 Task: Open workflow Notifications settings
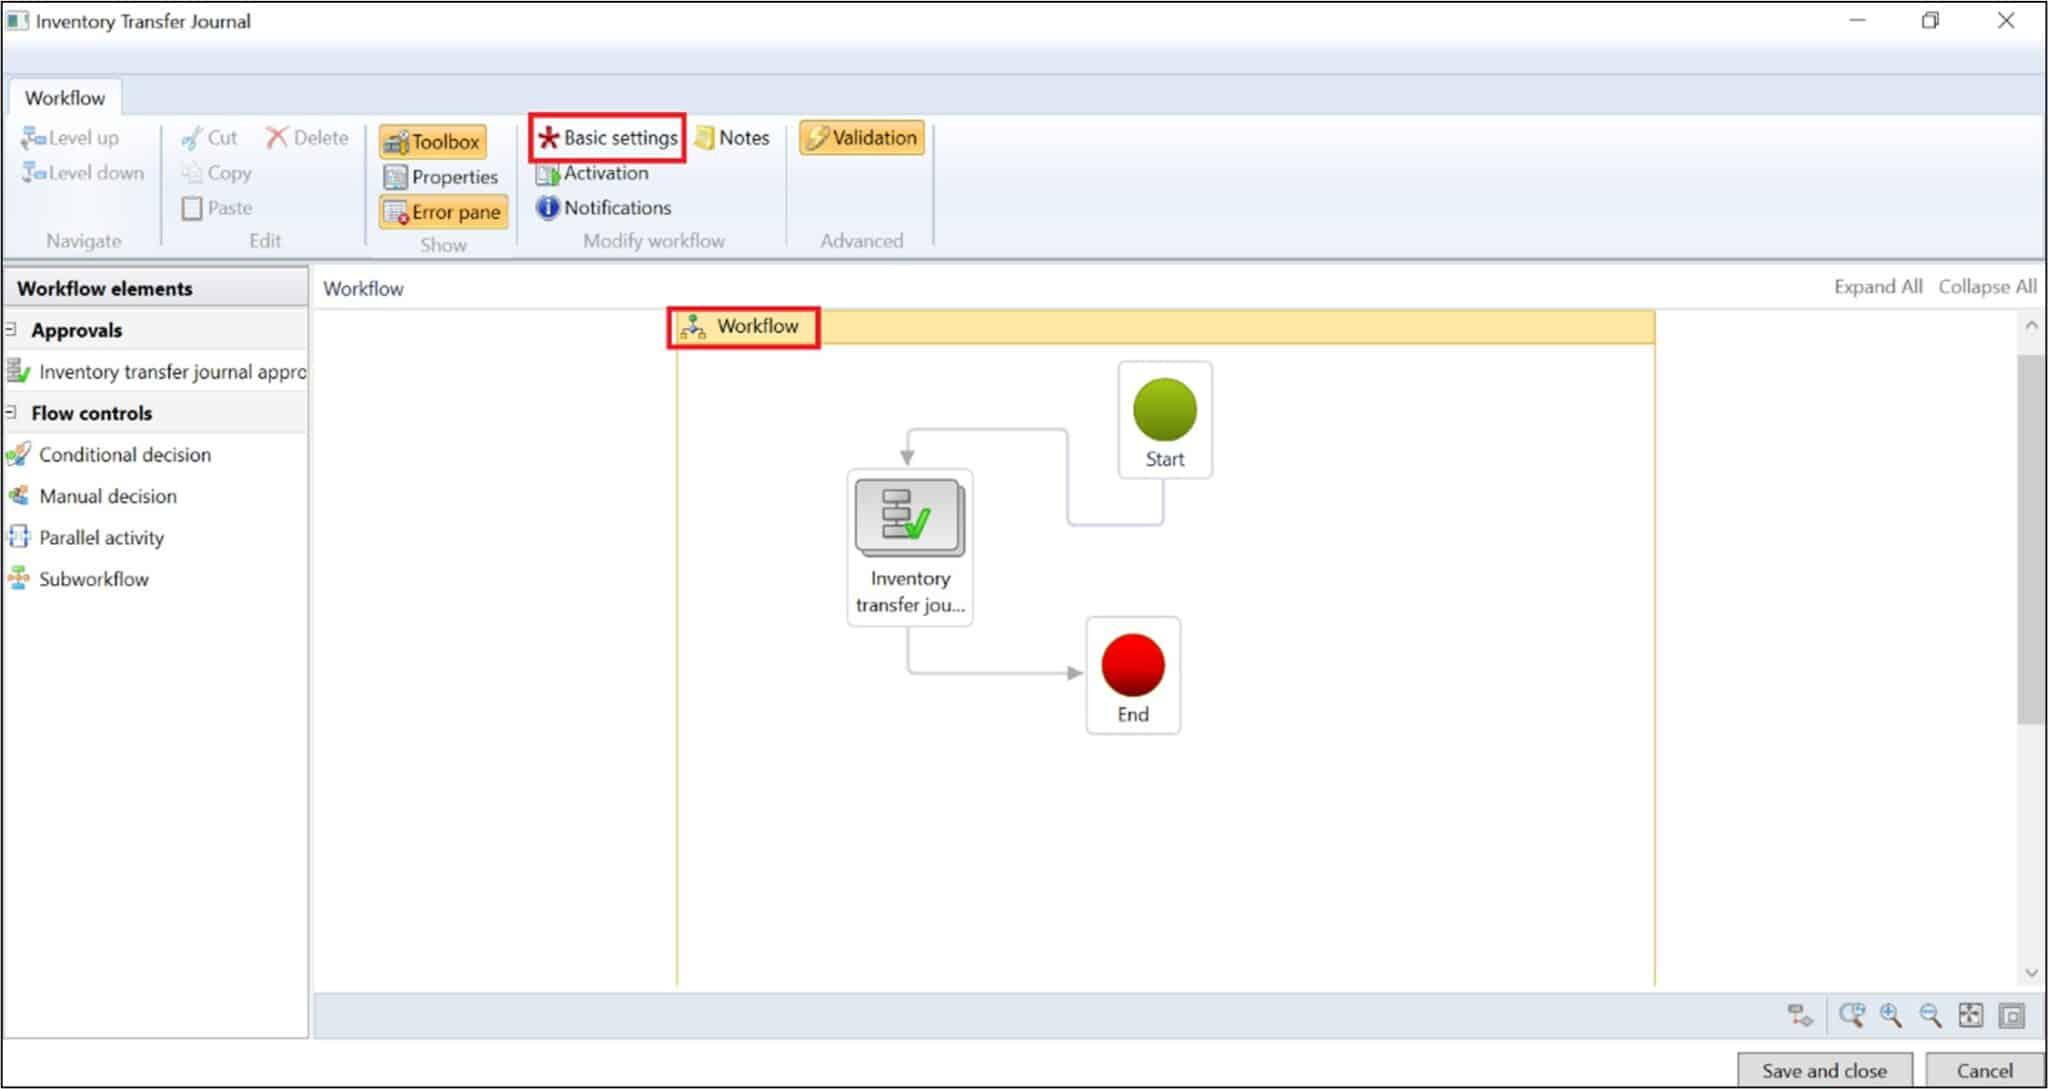tap(604, 207)
